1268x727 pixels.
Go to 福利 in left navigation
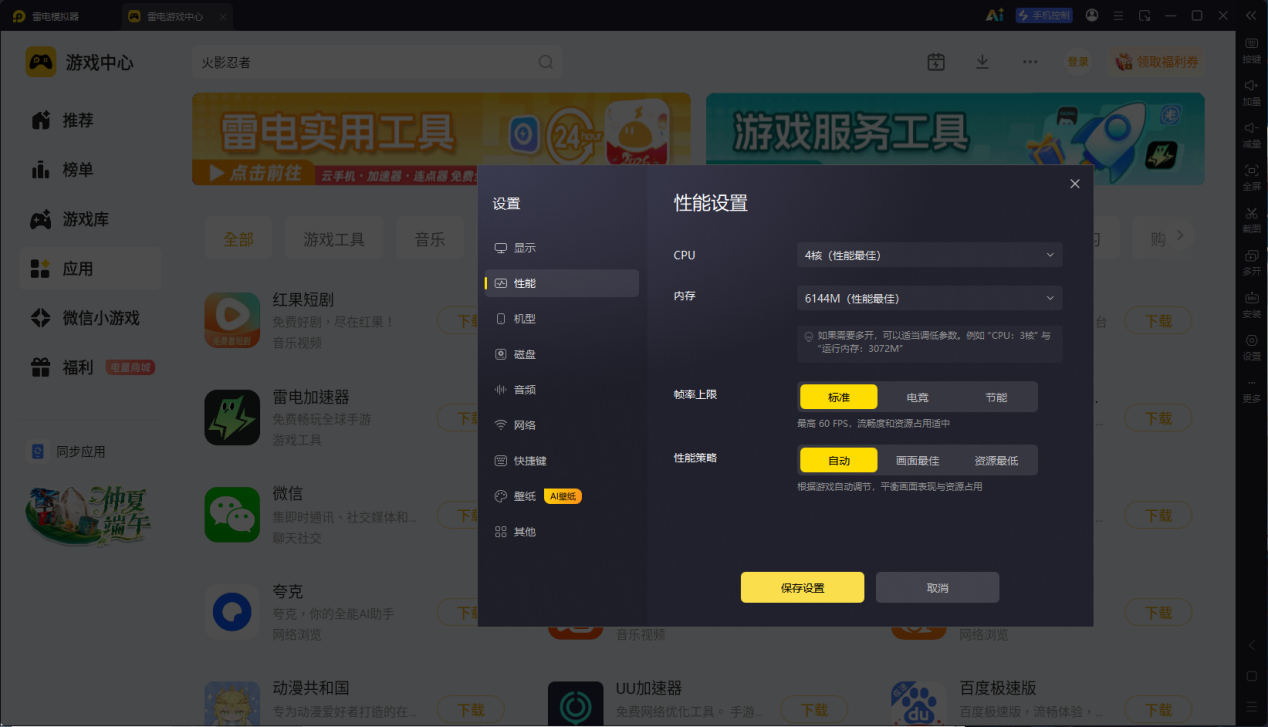tap(90, 368)
